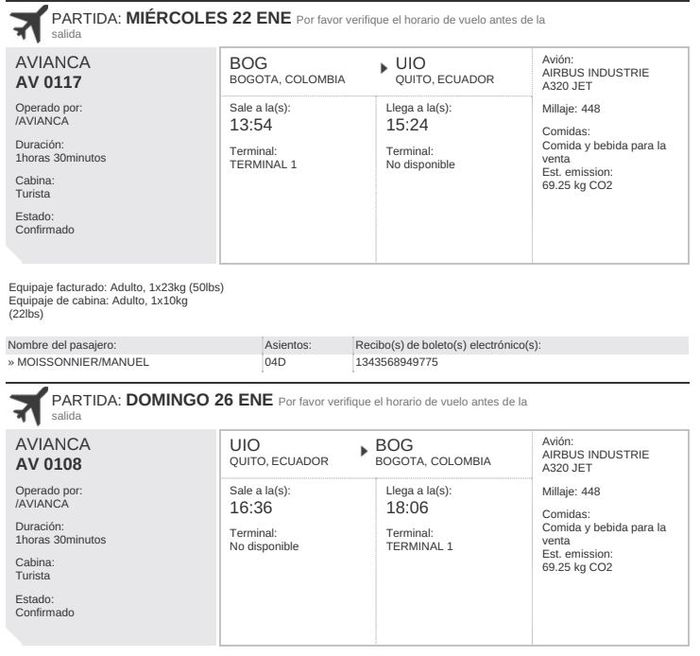Click departure time 13:54
This screenshot has width=700, height=656.
pos(251,125)
